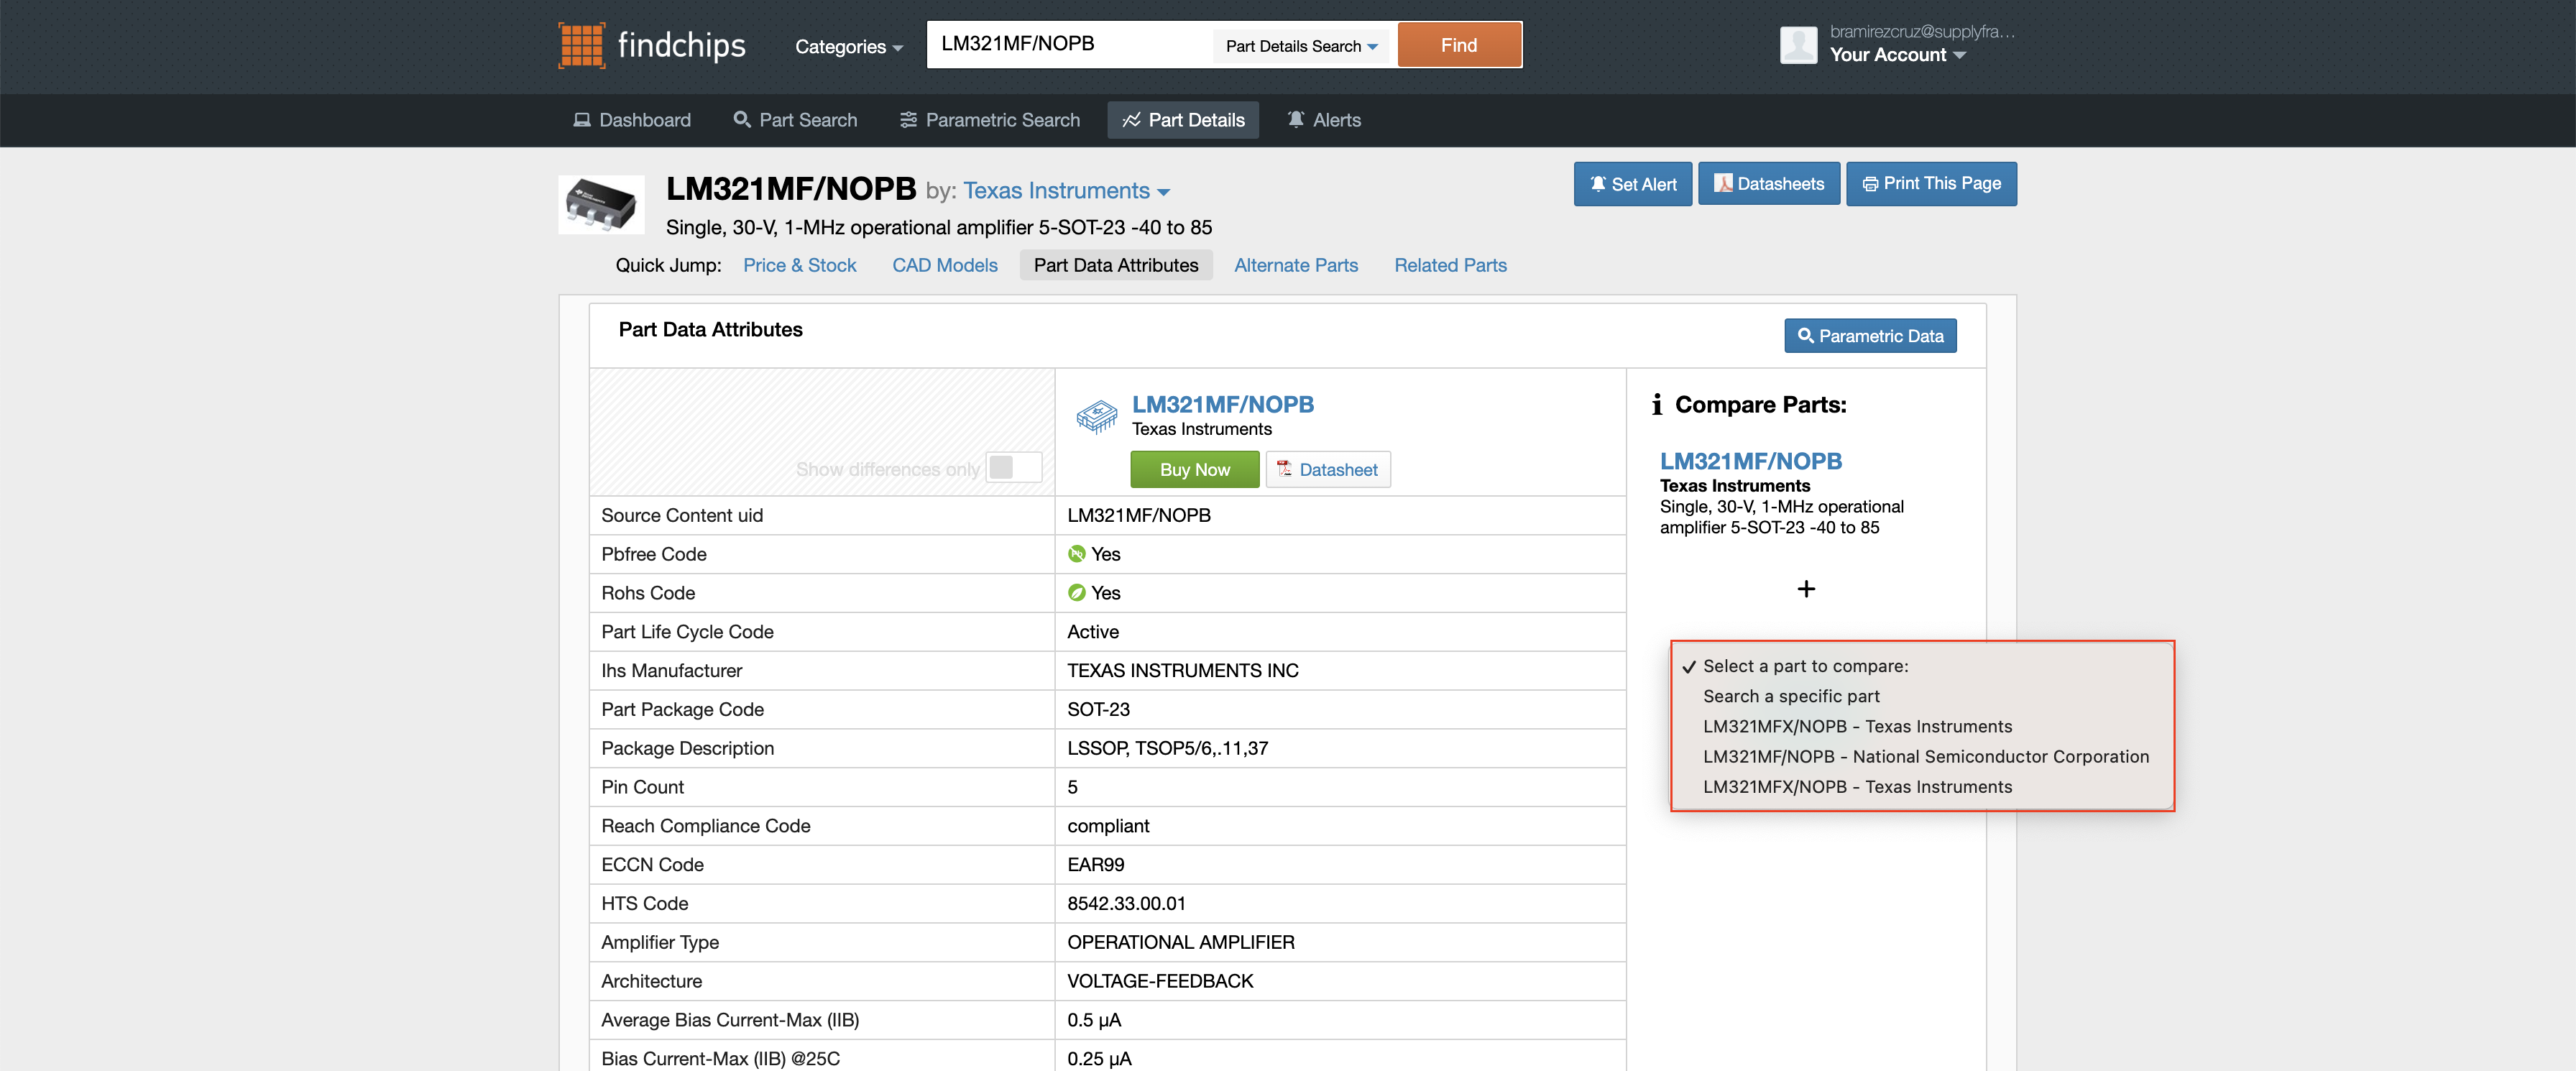This screenshot has width=2576, height=1071.
Task: Expand the Your Account menu
Action: [1897, 55]
